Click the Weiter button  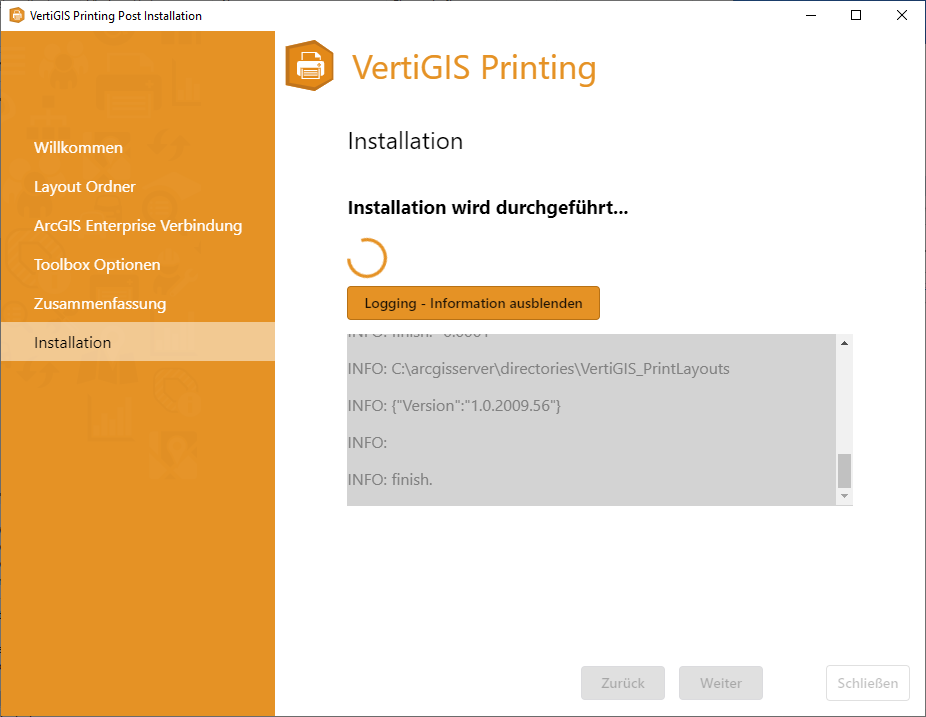pos(720,683)
